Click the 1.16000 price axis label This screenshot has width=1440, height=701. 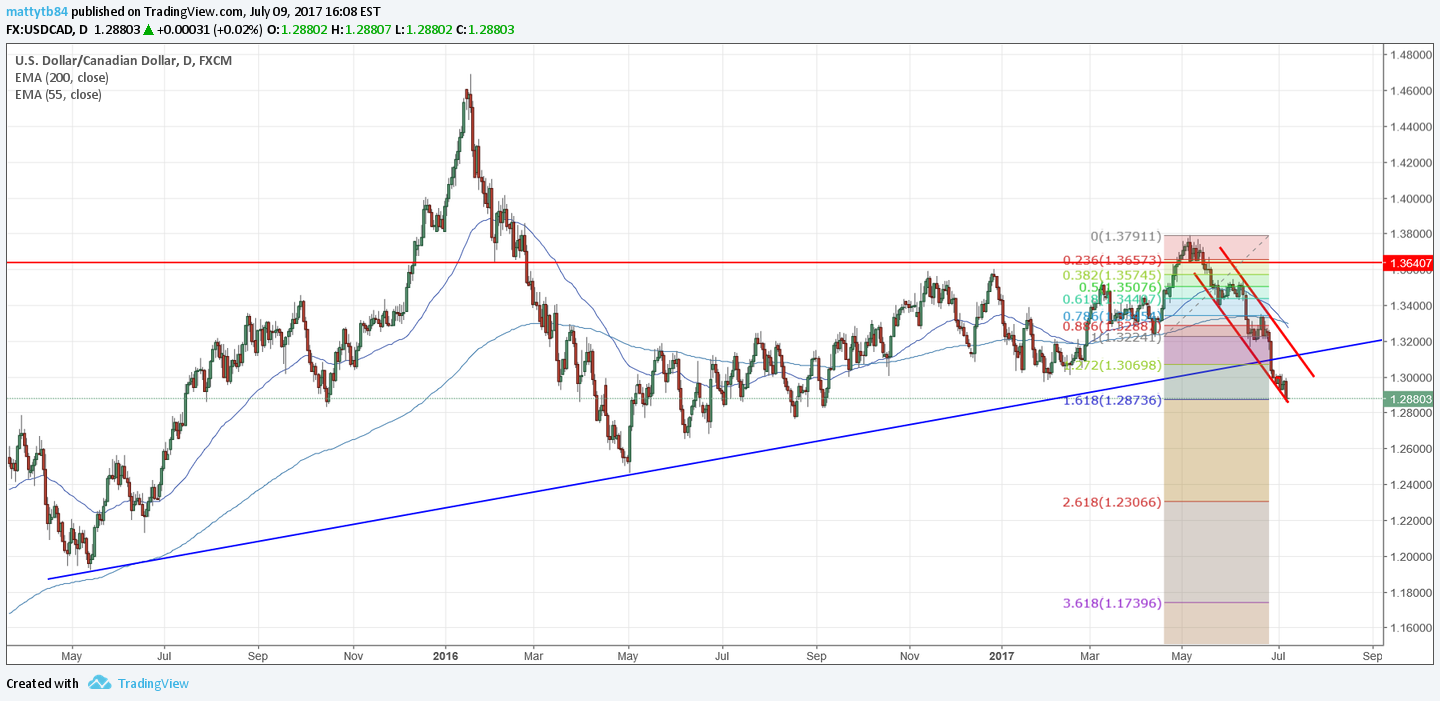coord(1409,628)
